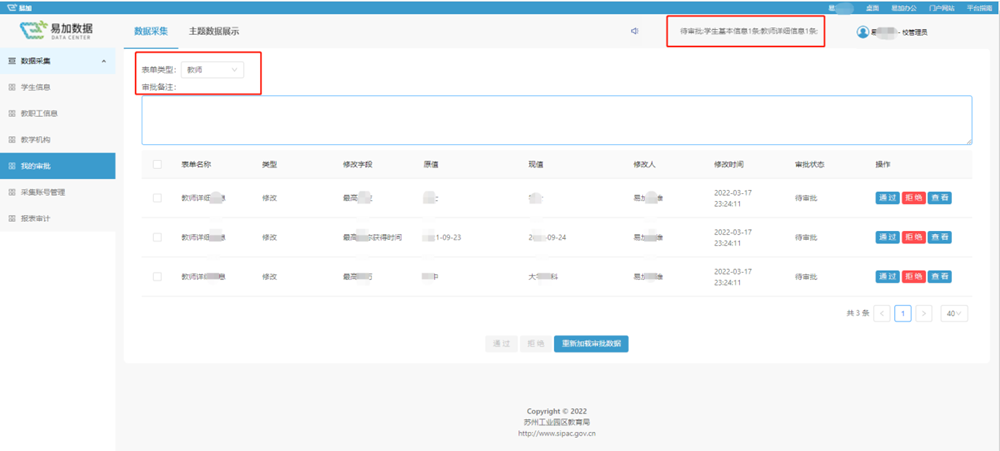
Task: Switch to the 数据采集 tab
Action: point(151,31)
